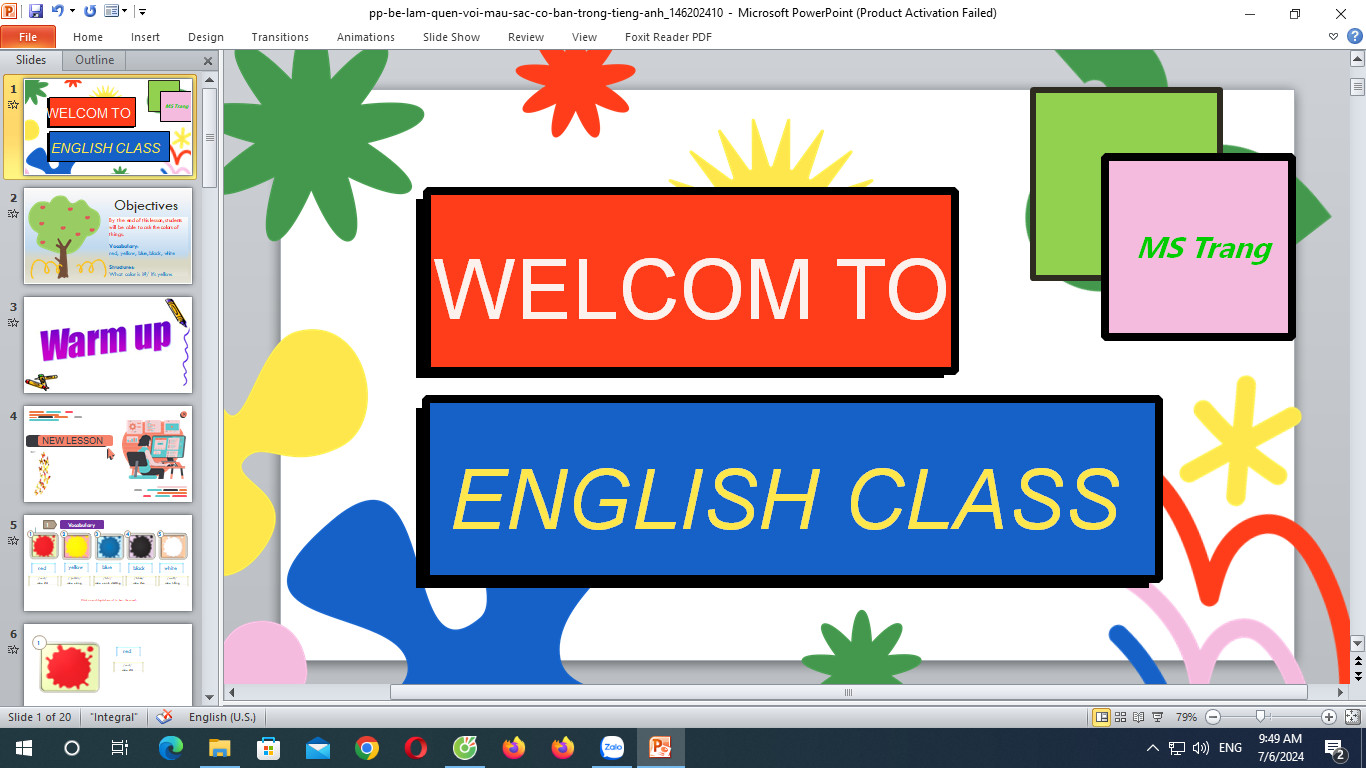
Task: Expand Customize Quick Access Toolbar menu
Action: [x=142, y=12]
